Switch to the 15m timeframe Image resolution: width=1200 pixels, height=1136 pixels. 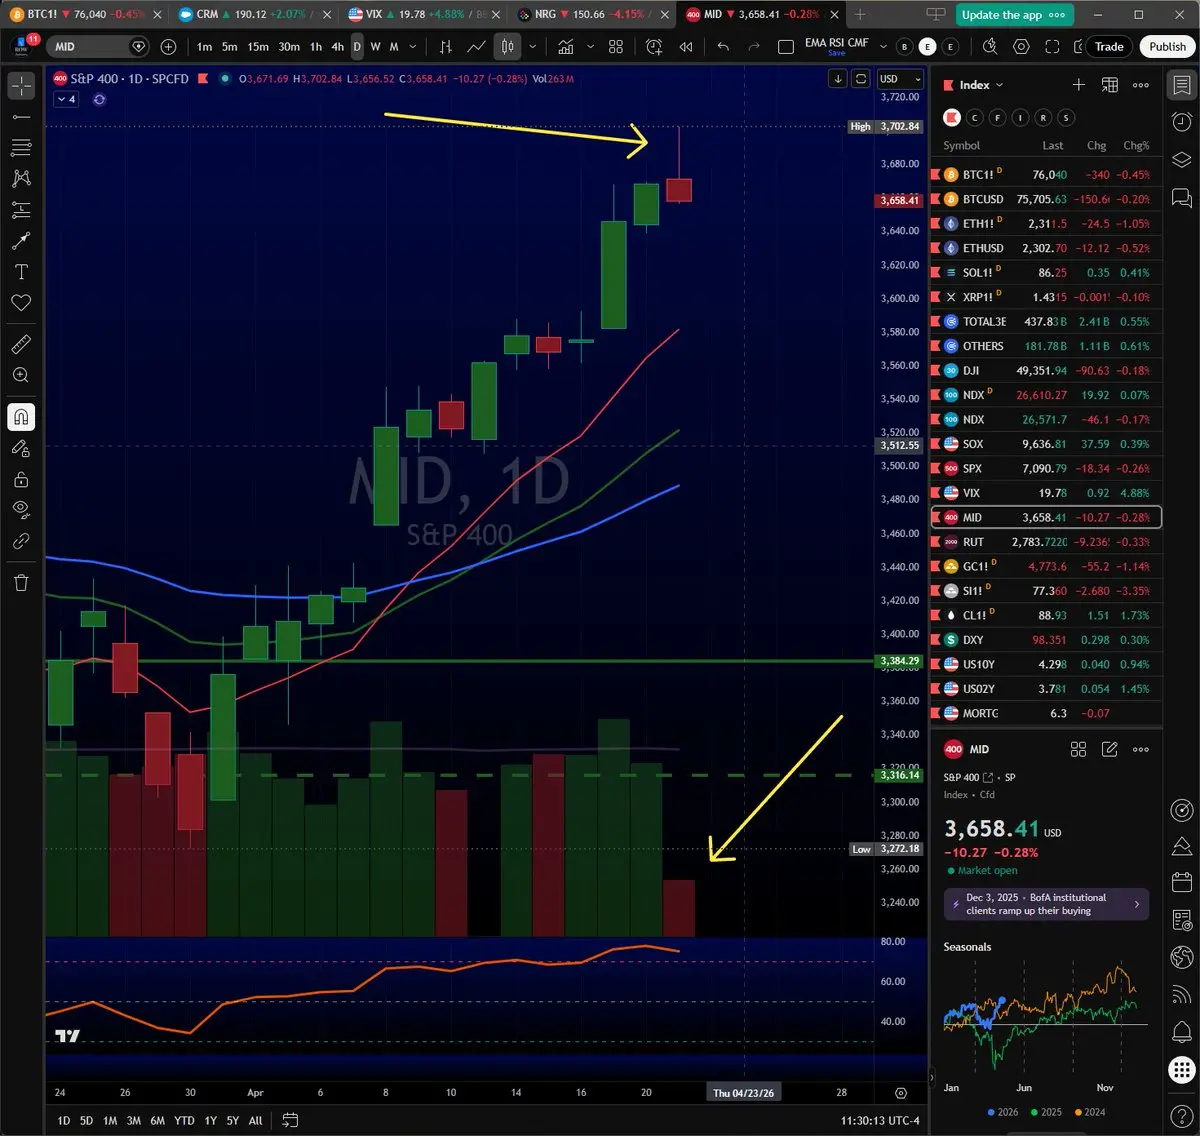(258, 47)
